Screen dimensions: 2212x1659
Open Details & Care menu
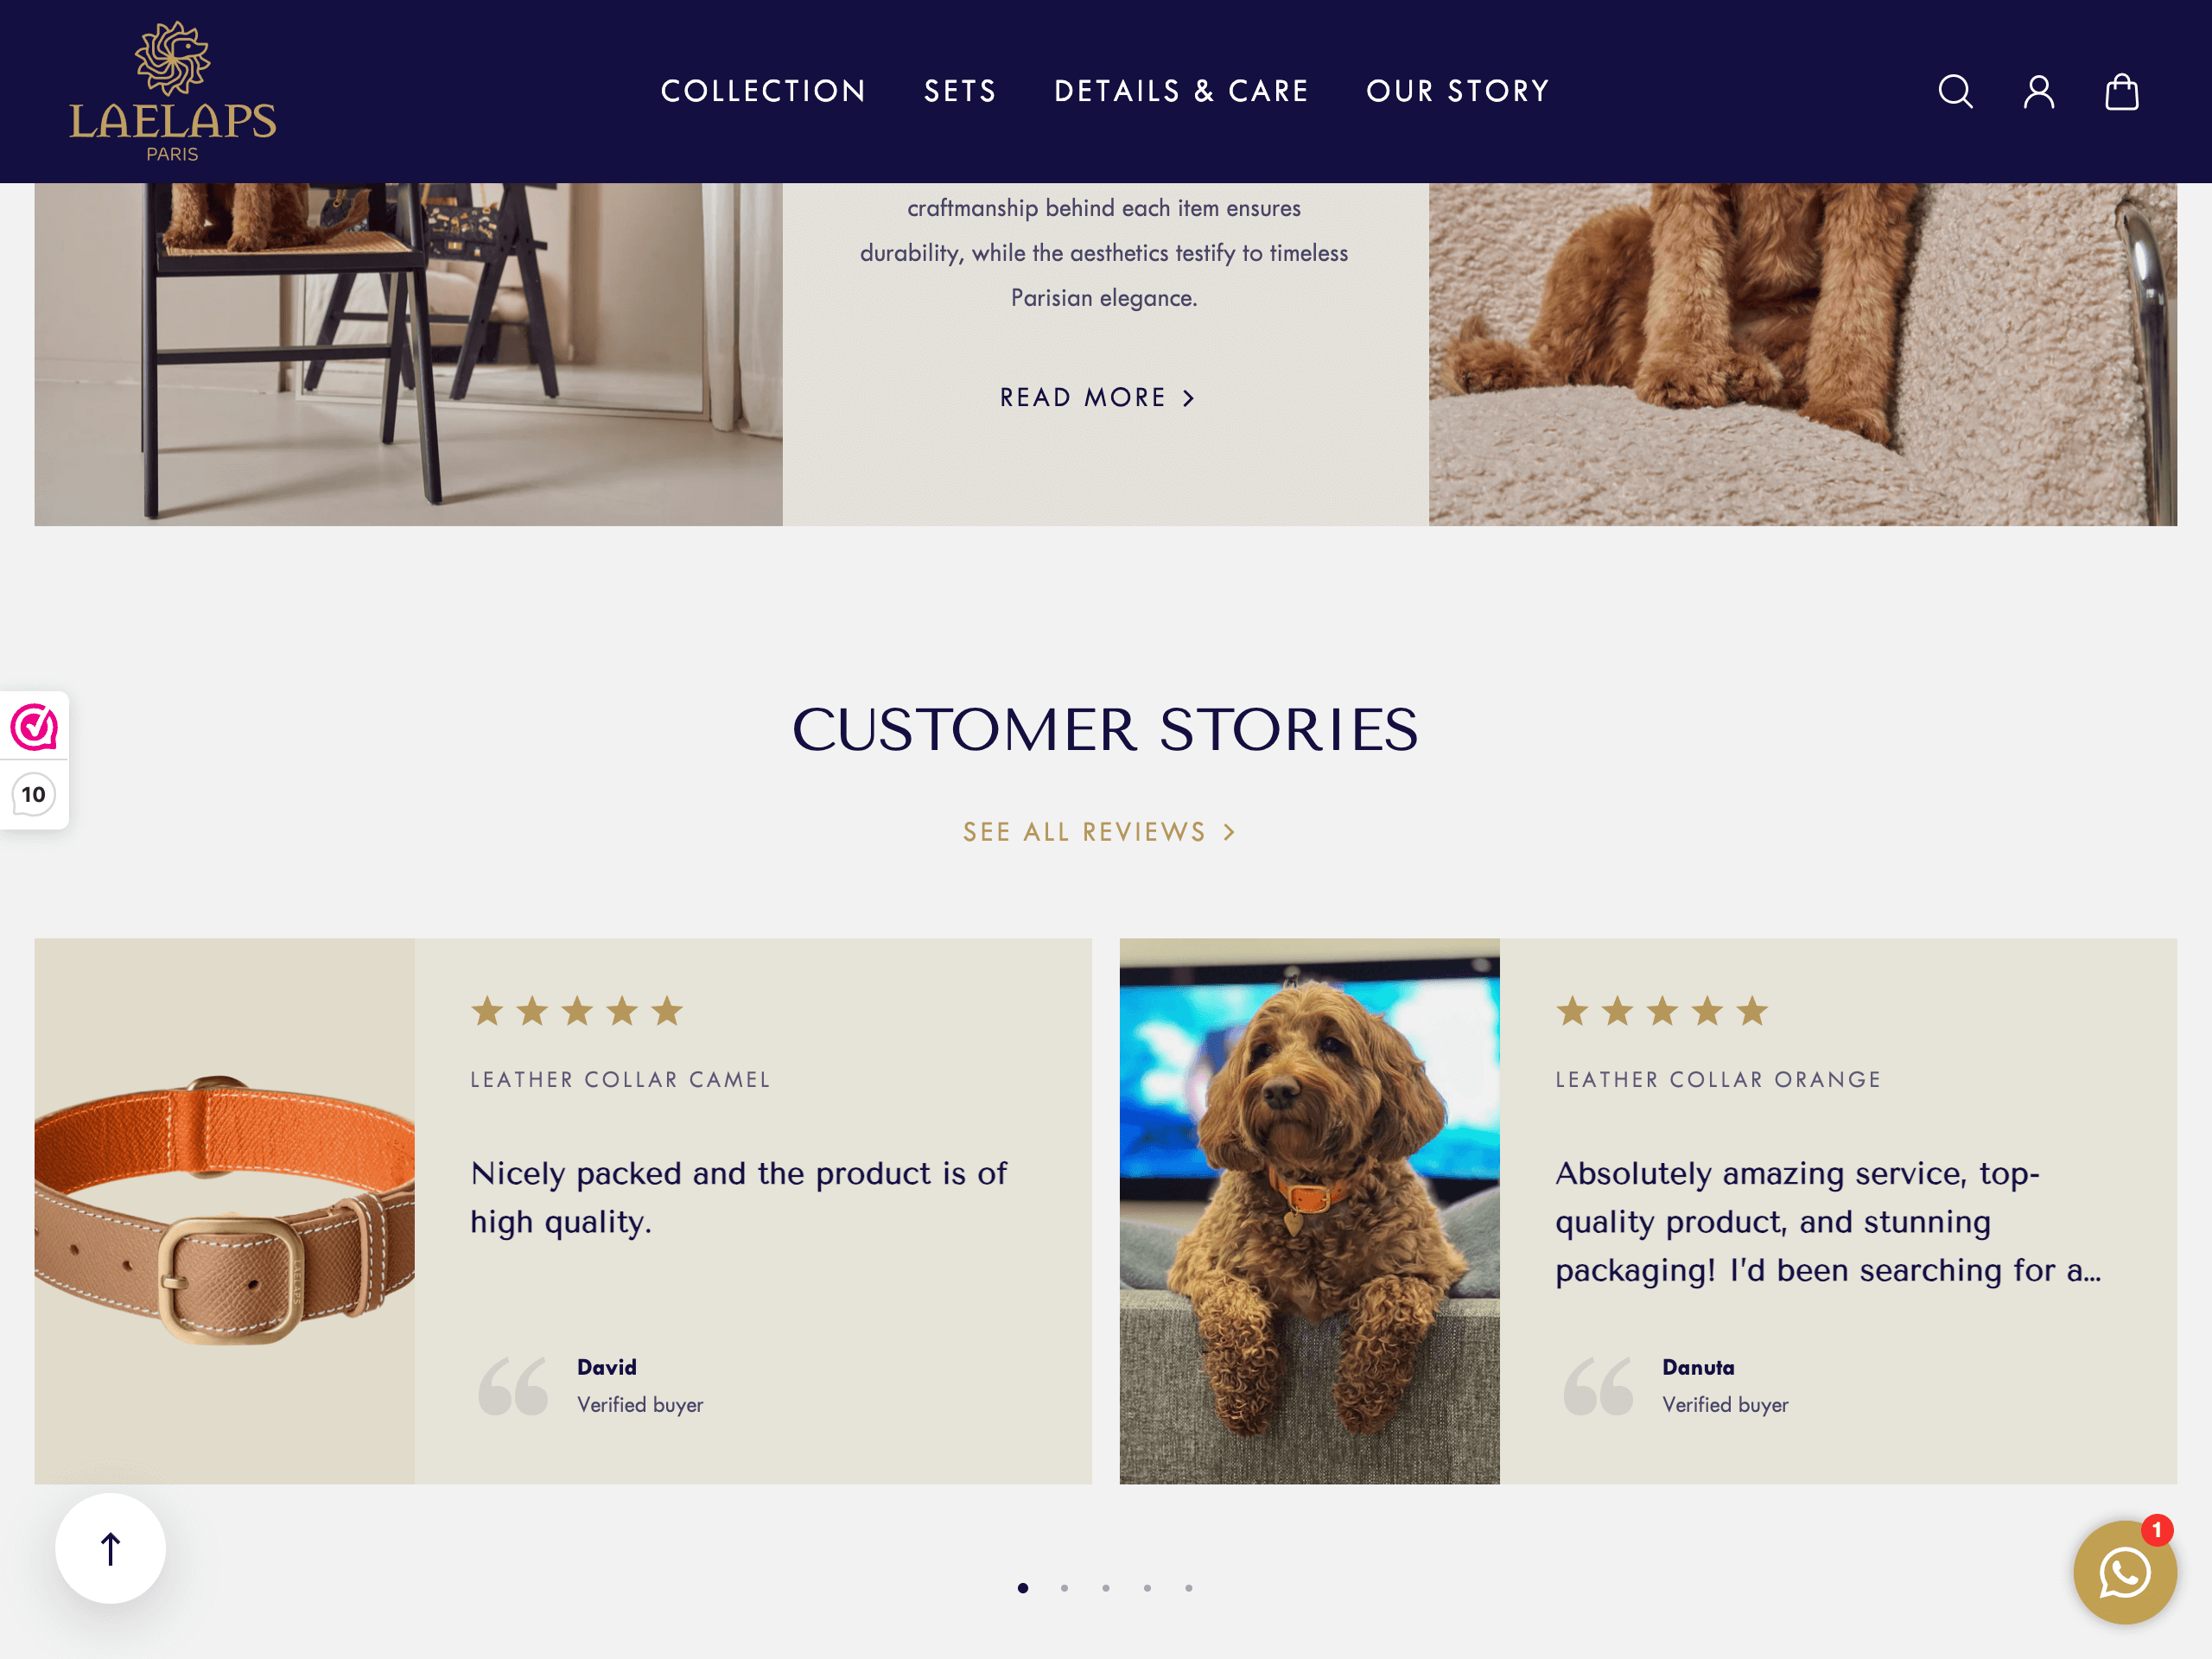(1181, 91)
